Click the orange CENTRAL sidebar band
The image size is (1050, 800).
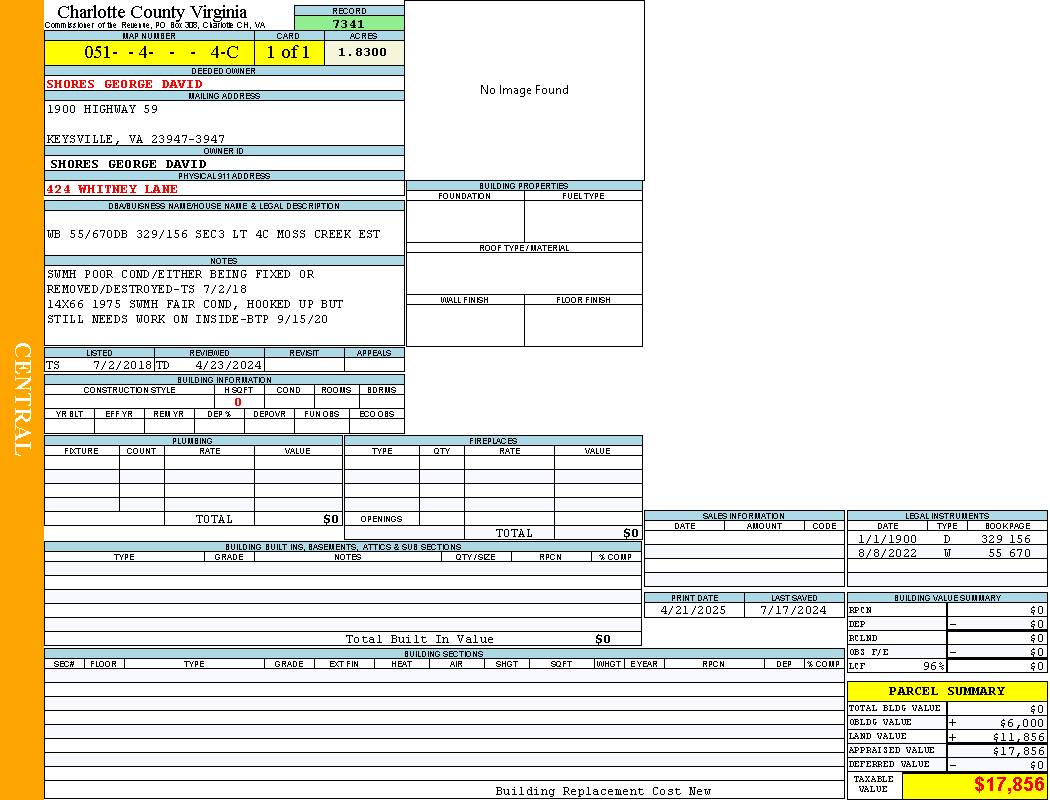point(22,400)
